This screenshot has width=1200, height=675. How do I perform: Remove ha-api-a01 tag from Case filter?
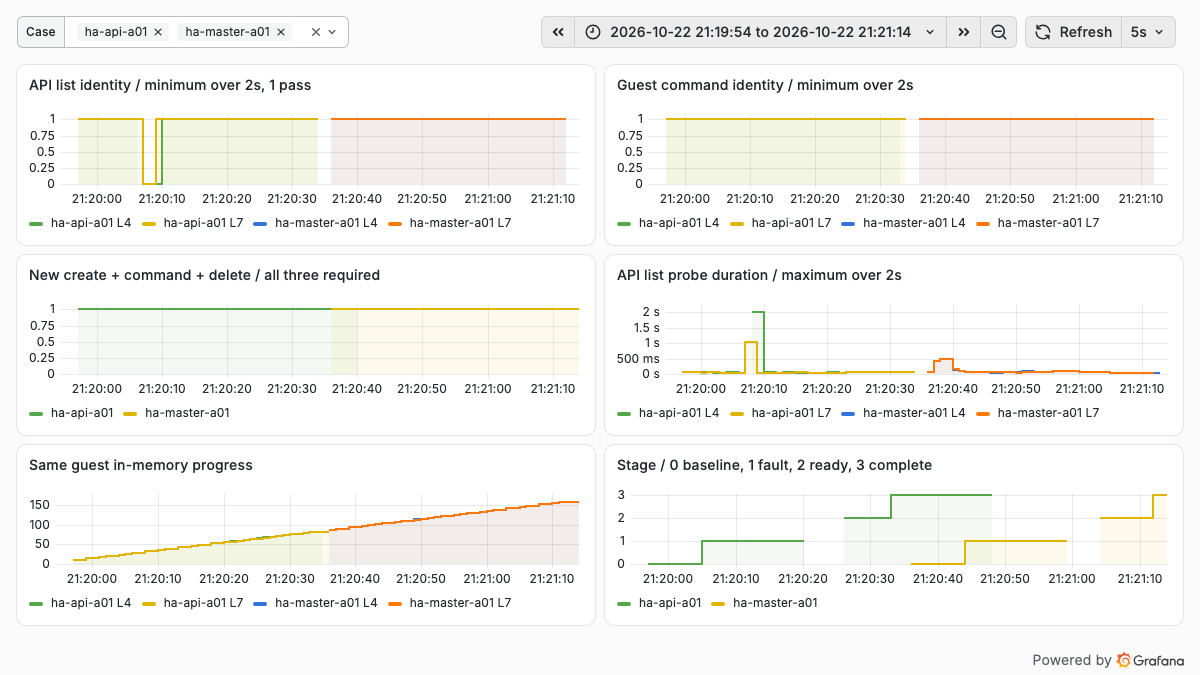[x=158, y=32]
